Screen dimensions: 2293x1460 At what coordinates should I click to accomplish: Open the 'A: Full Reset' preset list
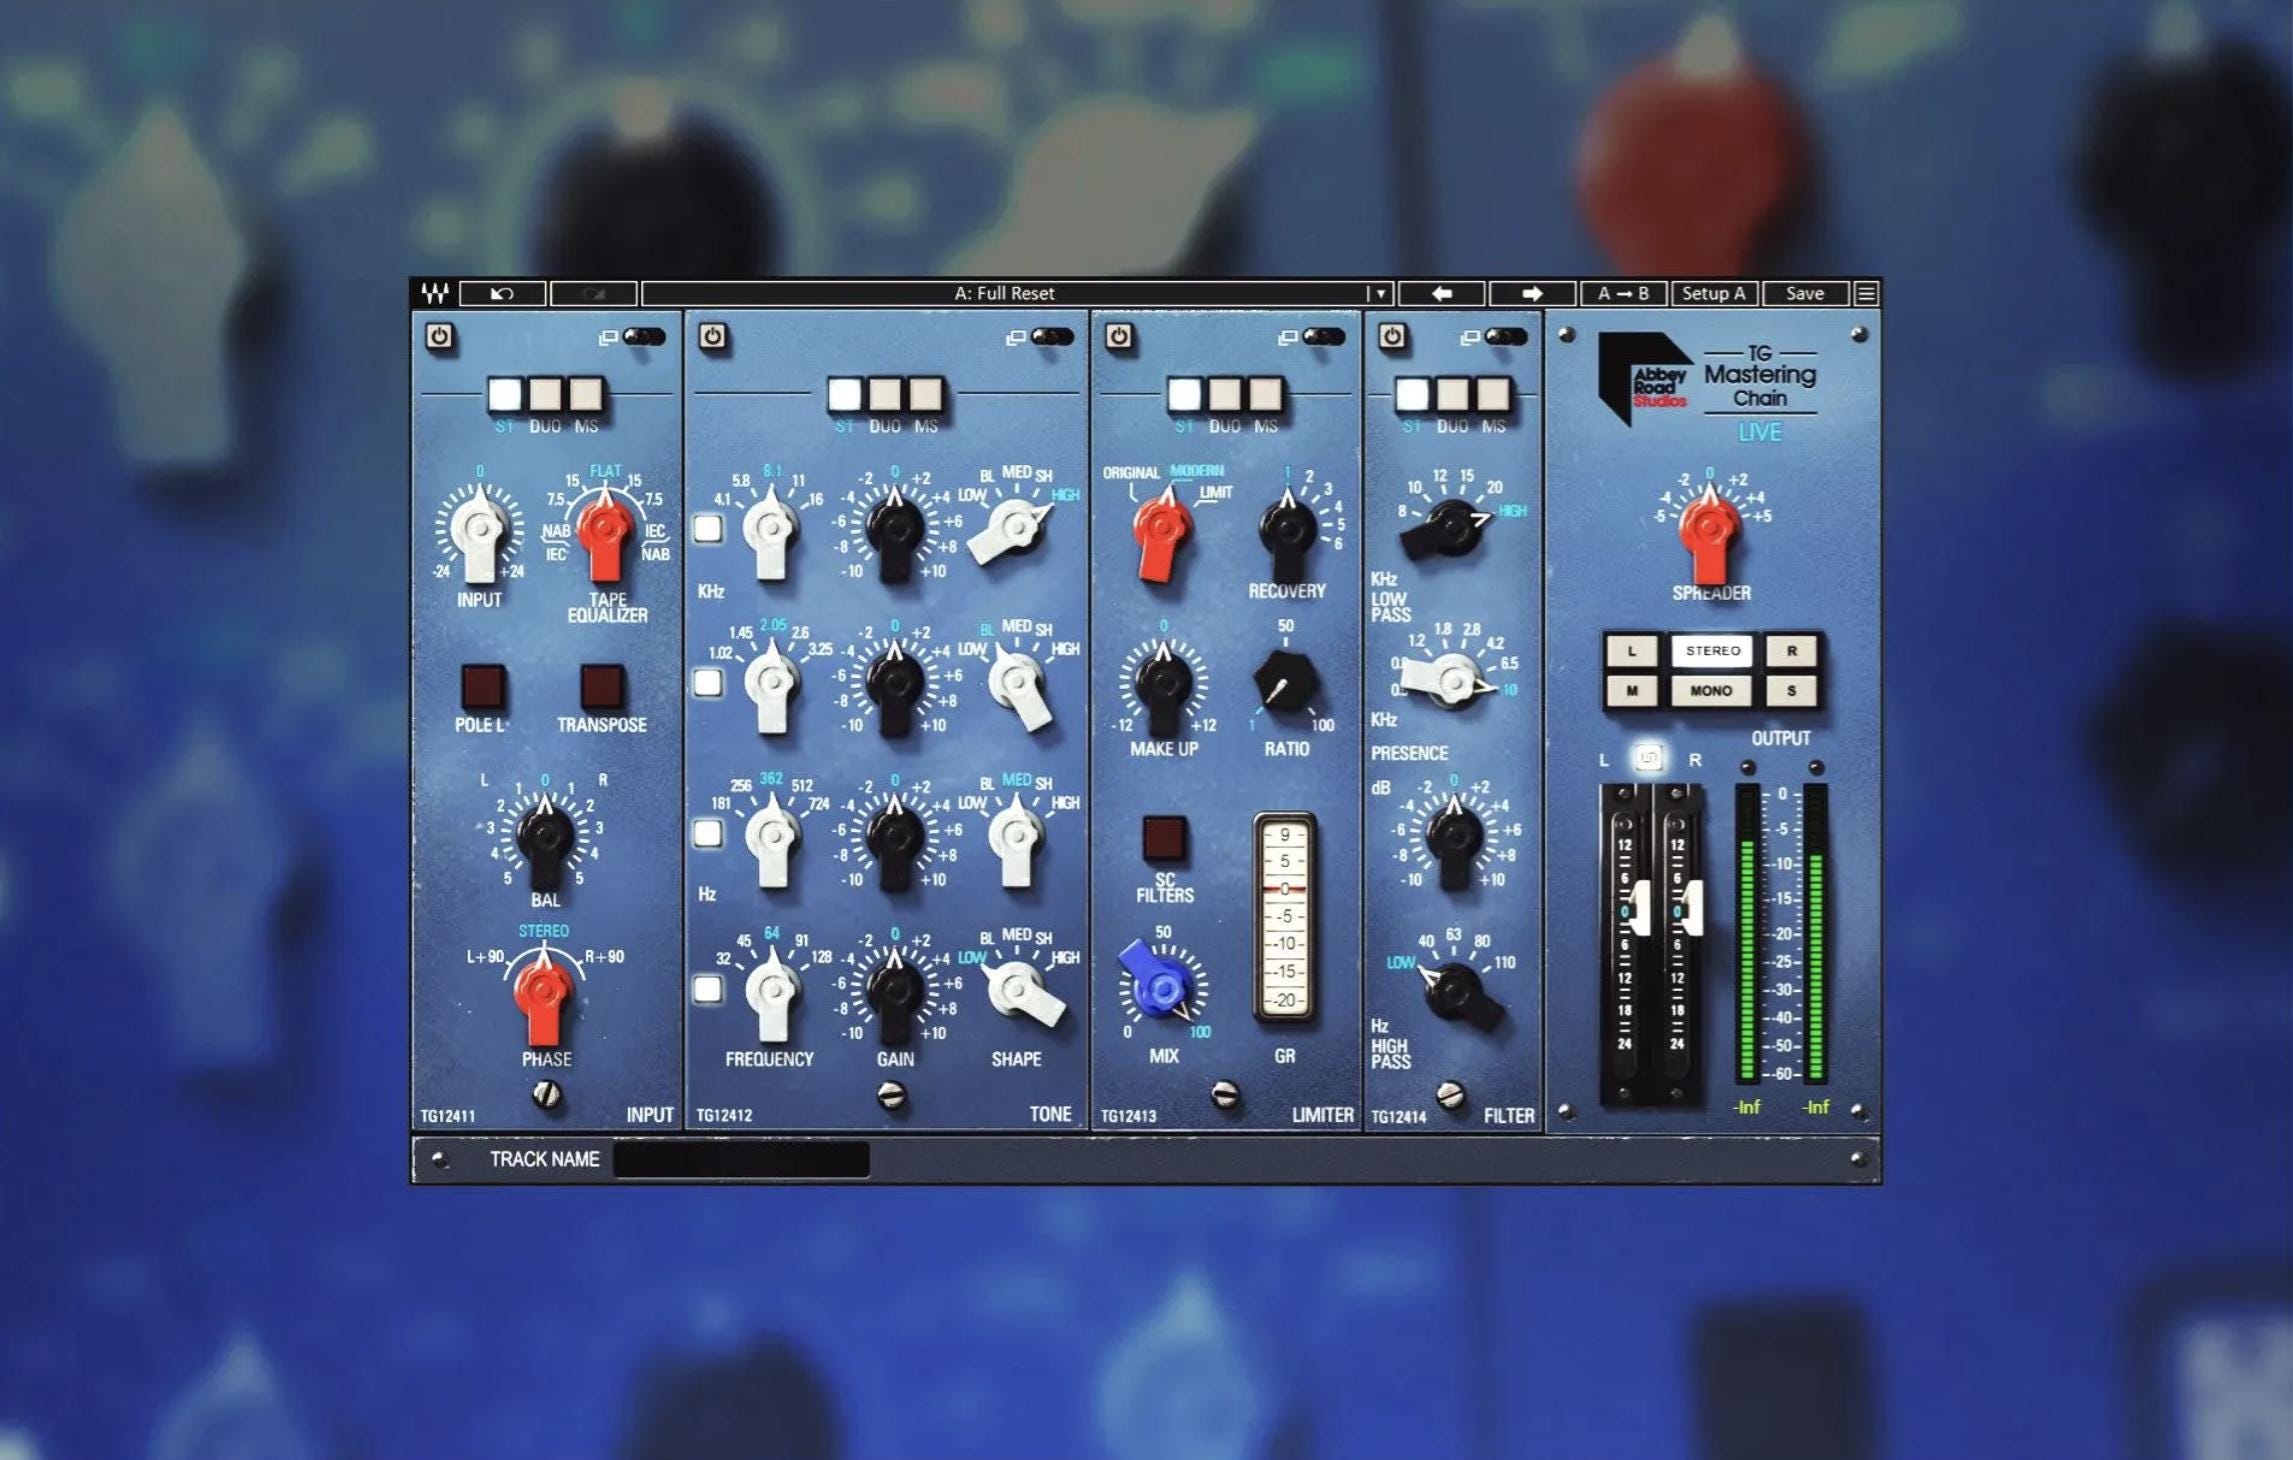[x=1004, y=293]
